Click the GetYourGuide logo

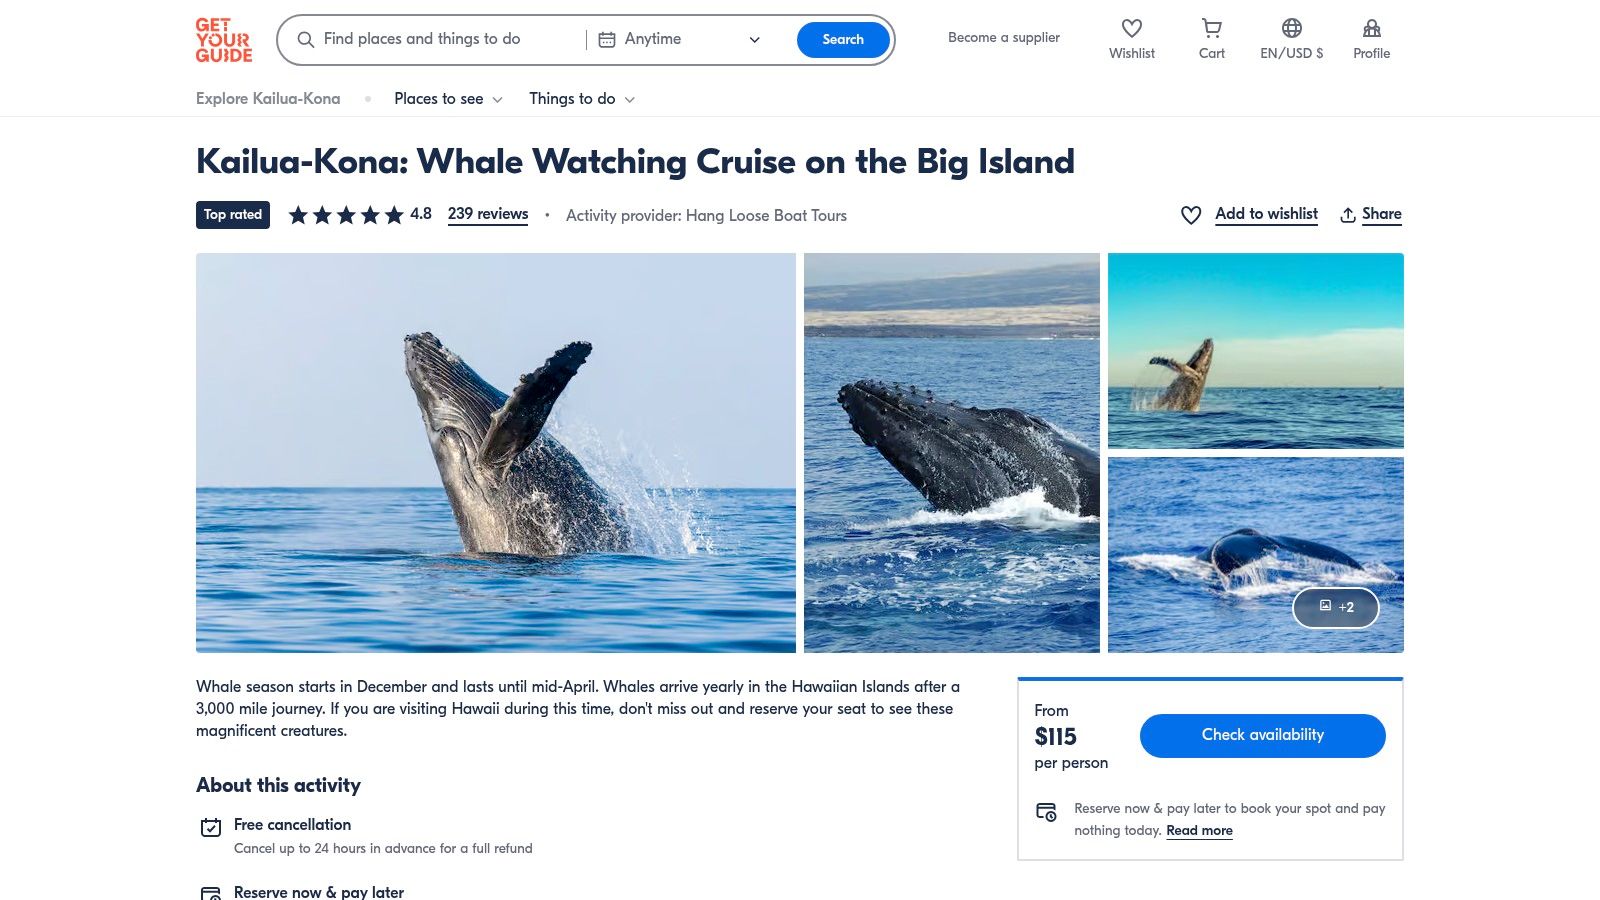(x=223, y=40)
